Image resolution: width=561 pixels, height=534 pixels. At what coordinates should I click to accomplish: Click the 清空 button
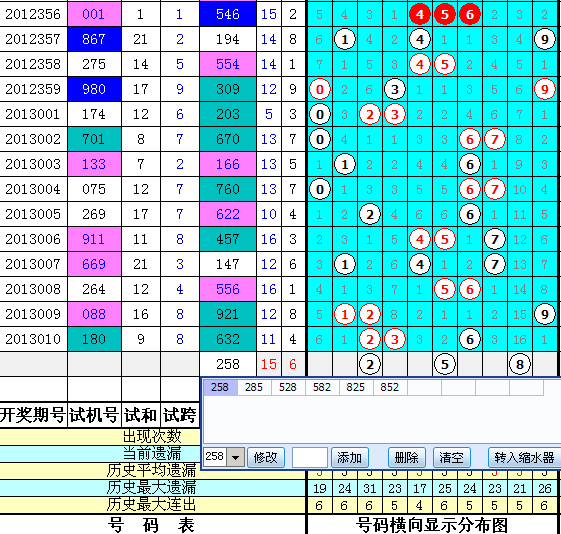tap(452, 457)
